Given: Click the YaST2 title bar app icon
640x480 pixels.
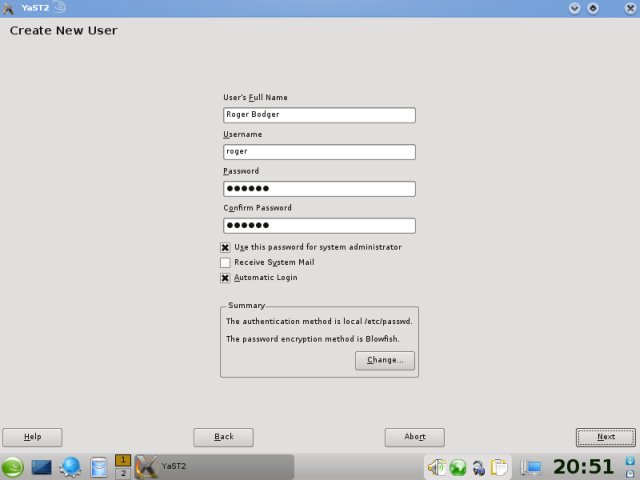Looking at the screenshot, I should coord(8,8).
